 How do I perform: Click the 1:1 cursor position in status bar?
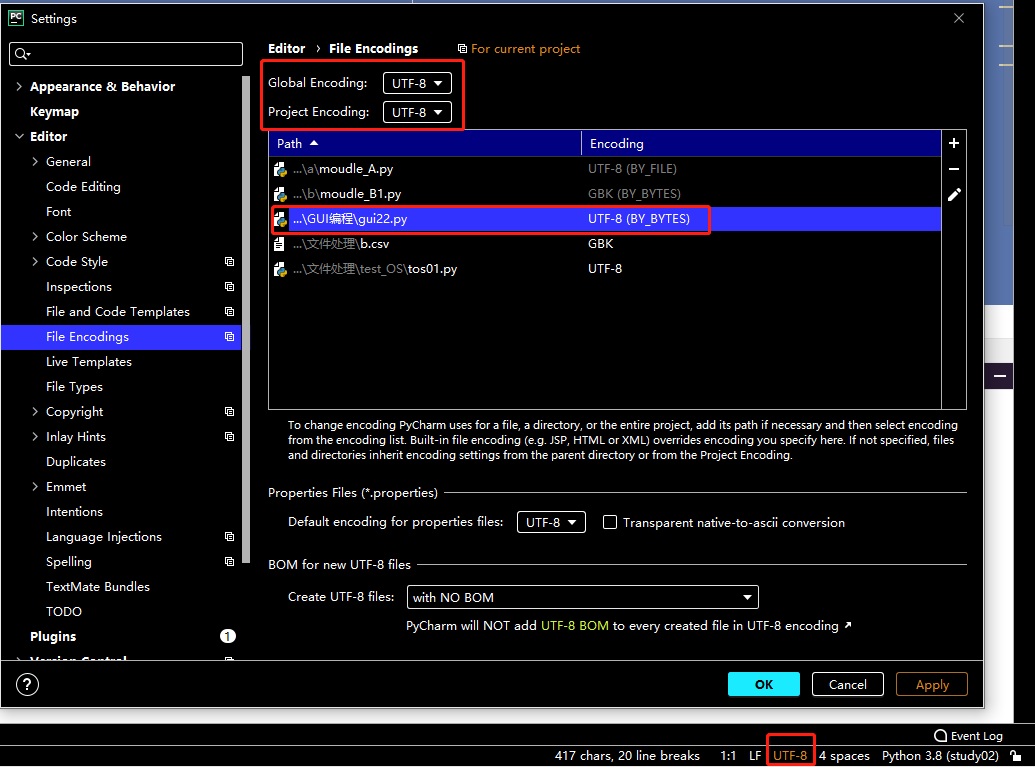pos(728,756)
